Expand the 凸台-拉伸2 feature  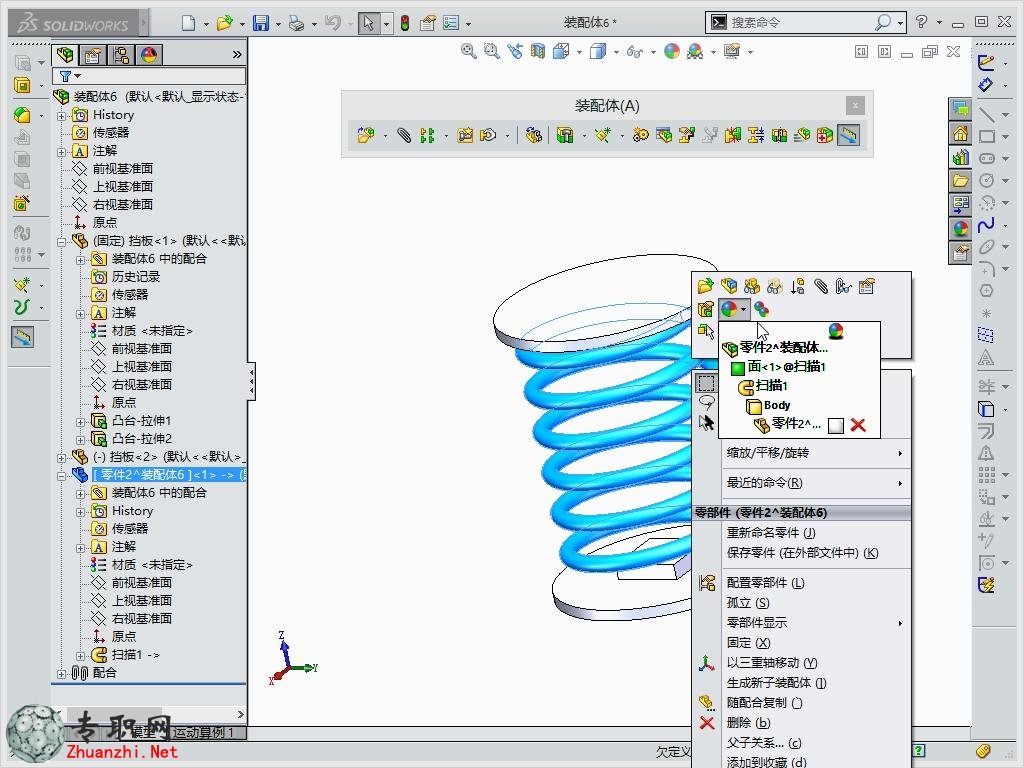coord(80,440)
